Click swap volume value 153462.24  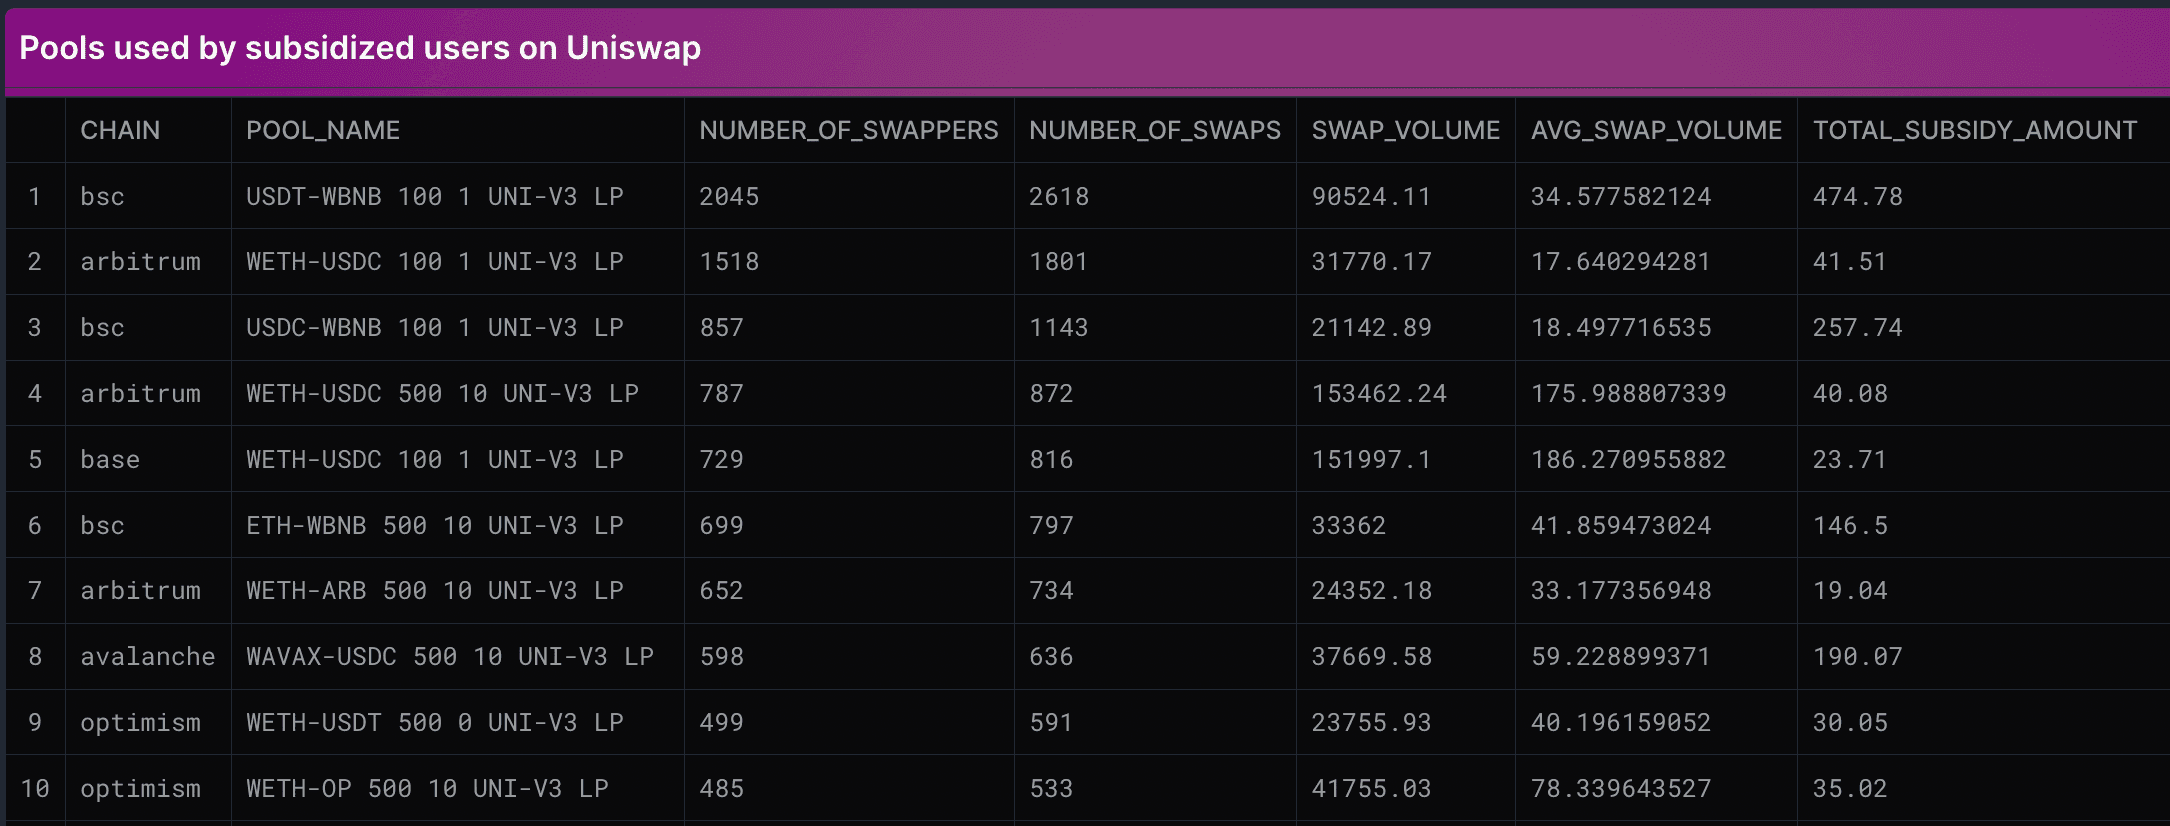(1379, 393)
